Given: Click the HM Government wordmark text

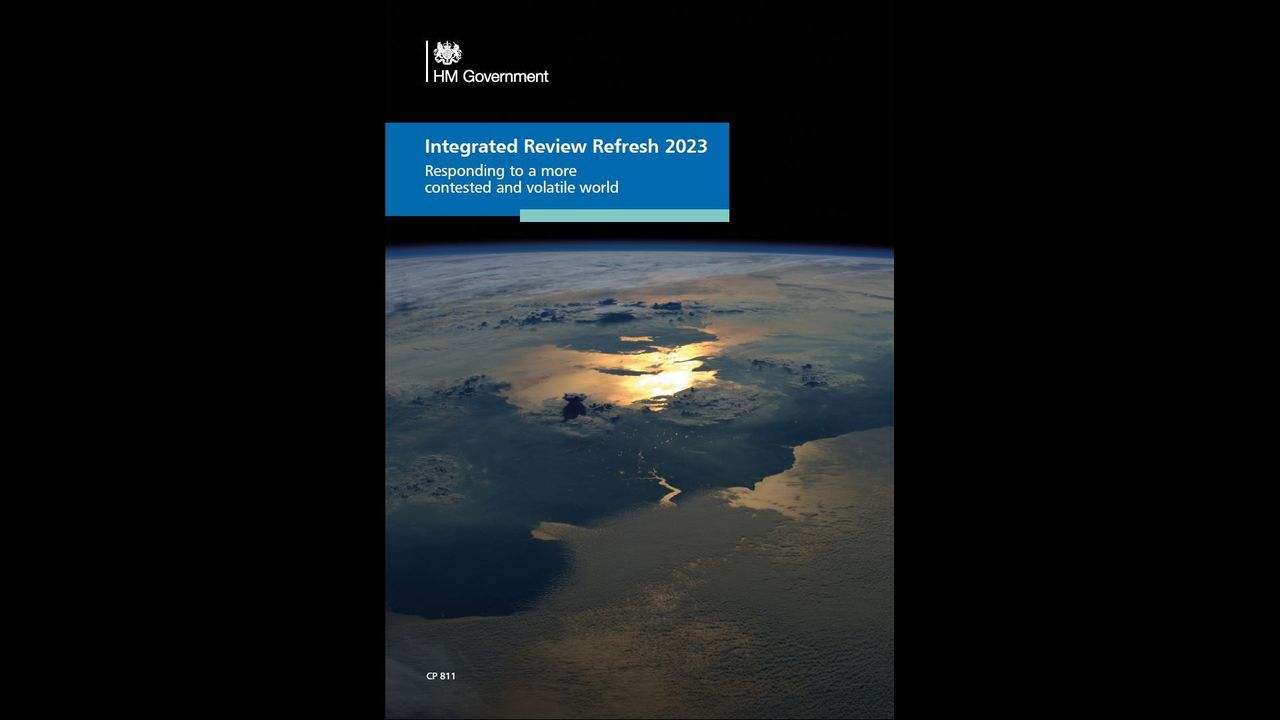Looking at the screenshot, I should [x=491, y=76].
